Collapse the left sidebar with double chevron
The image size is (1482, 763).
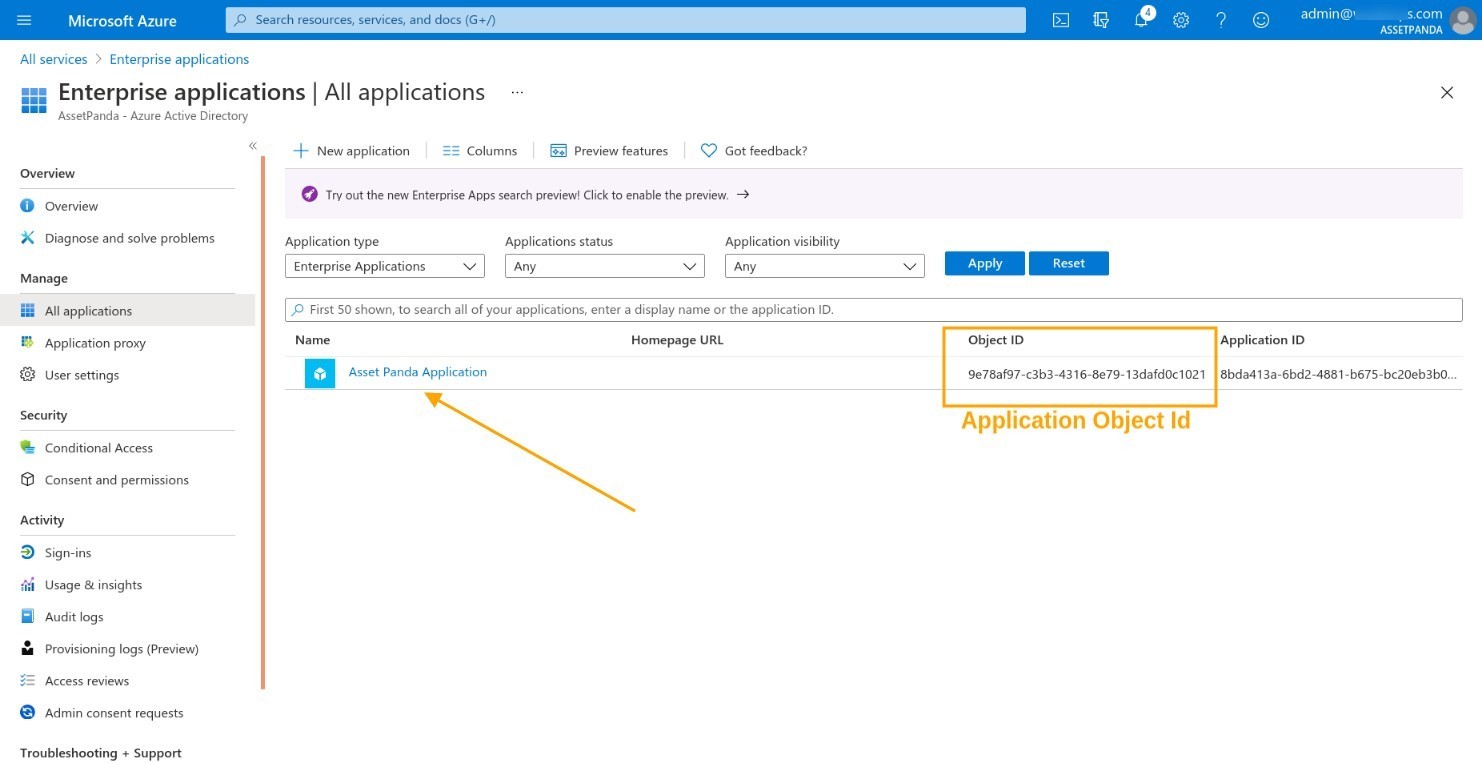click(253, 146)
